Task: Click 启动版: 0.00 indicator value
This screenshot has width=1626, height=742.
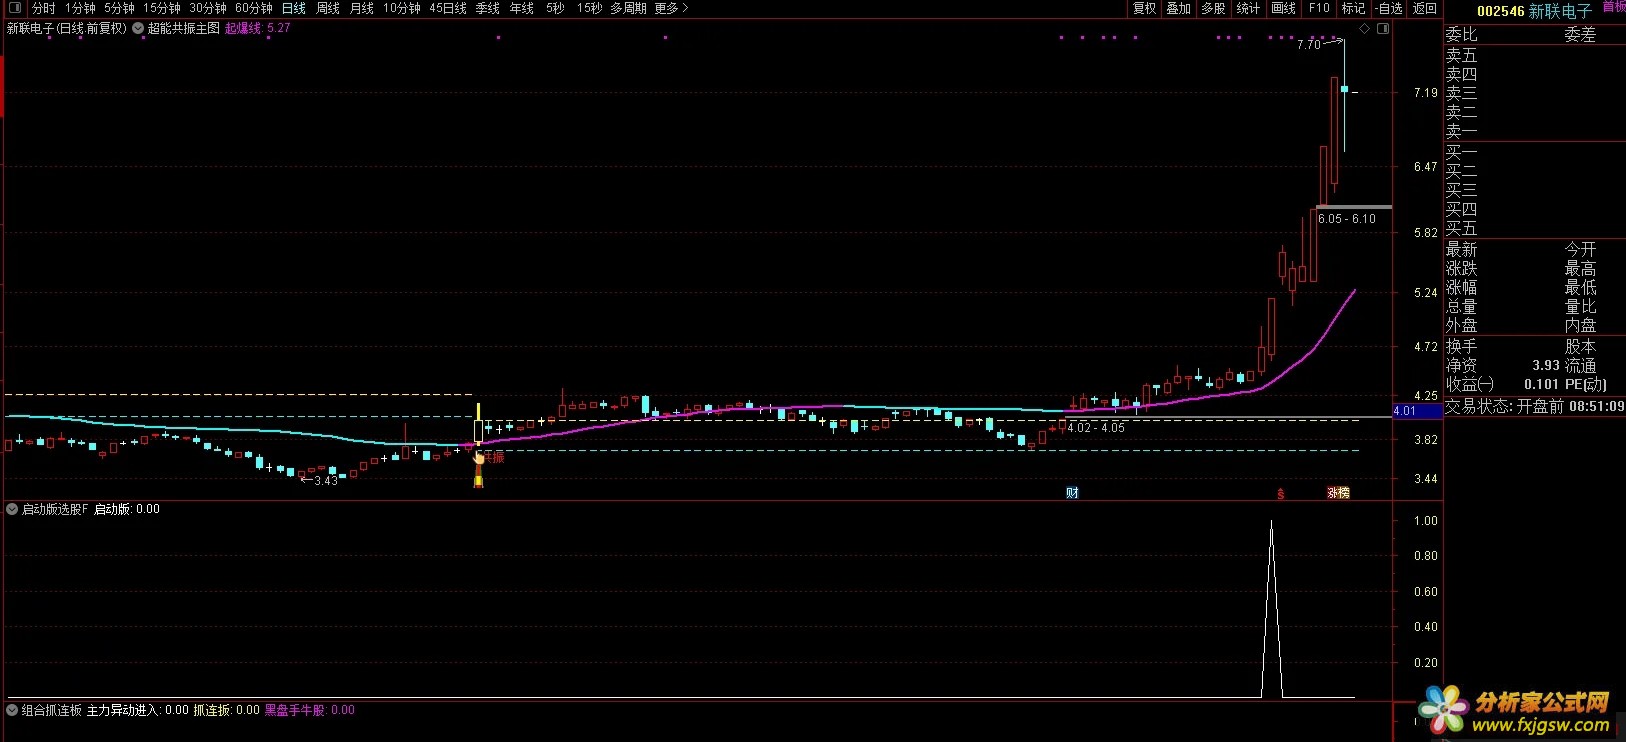Action: pyautogui.click(x=127, y=509)
